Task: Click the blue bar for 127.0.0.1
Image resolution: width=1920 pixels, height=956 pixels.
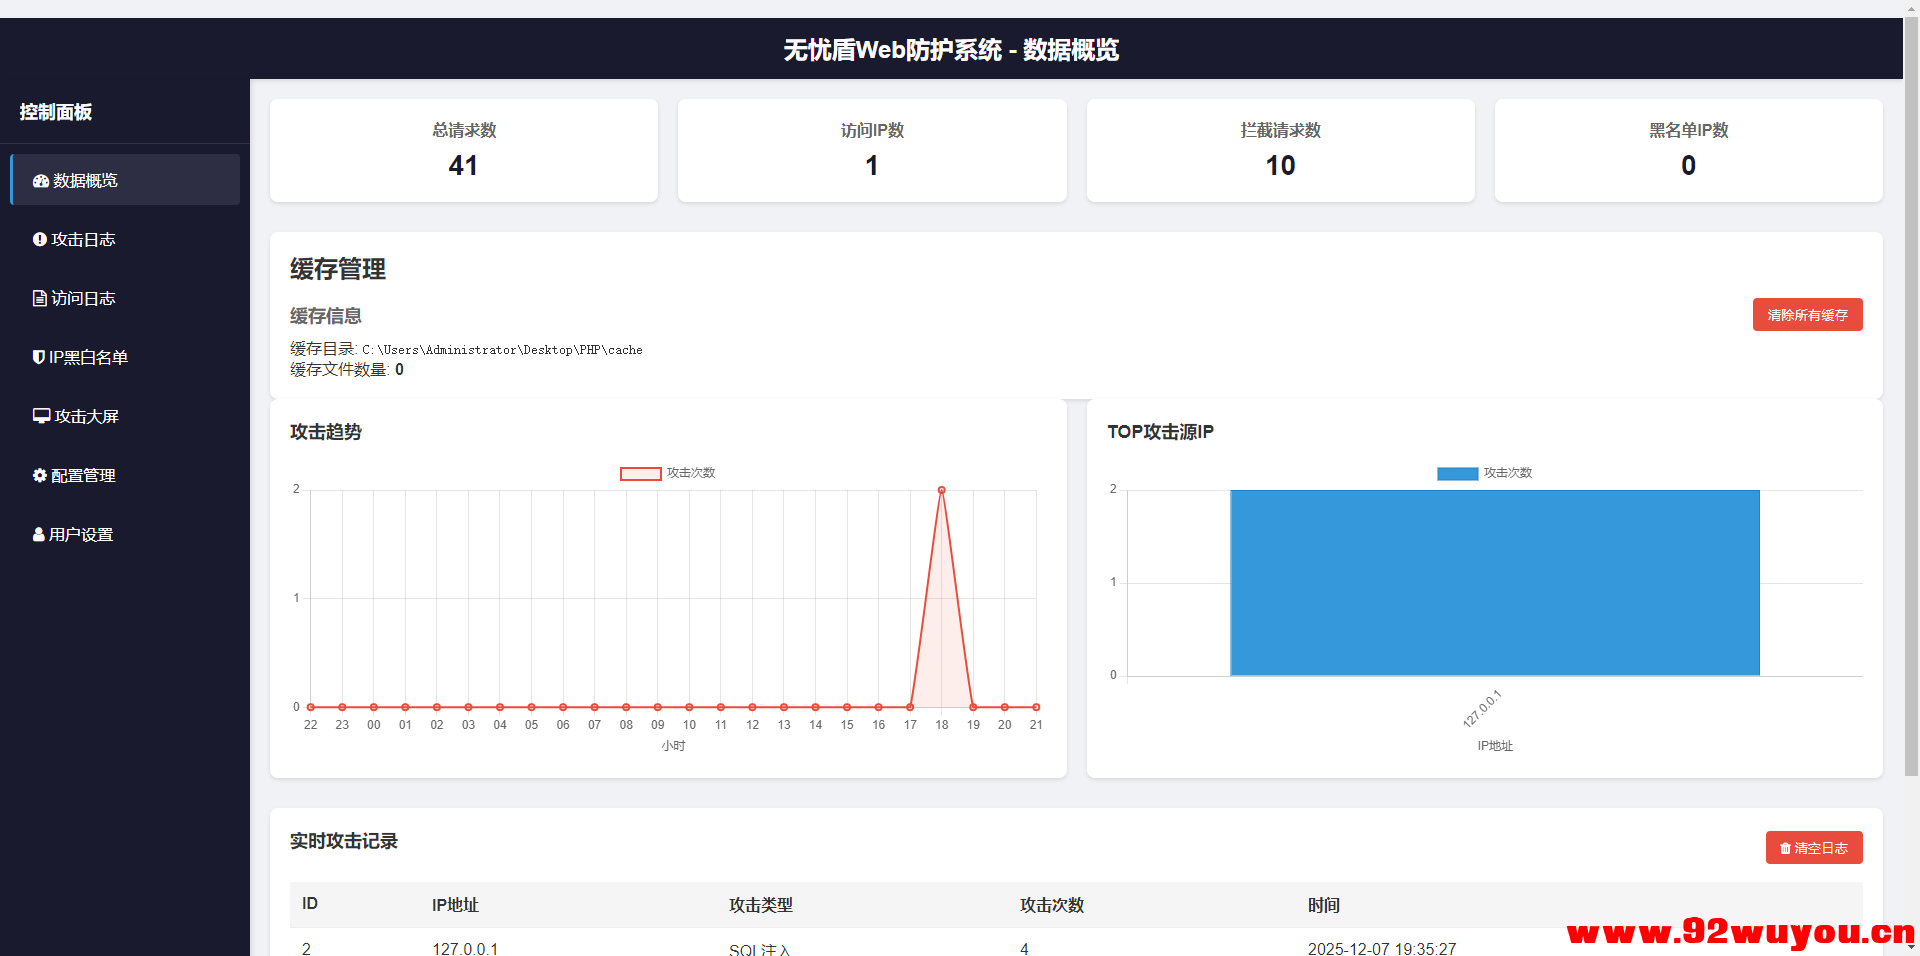Action: point(1494,583)
